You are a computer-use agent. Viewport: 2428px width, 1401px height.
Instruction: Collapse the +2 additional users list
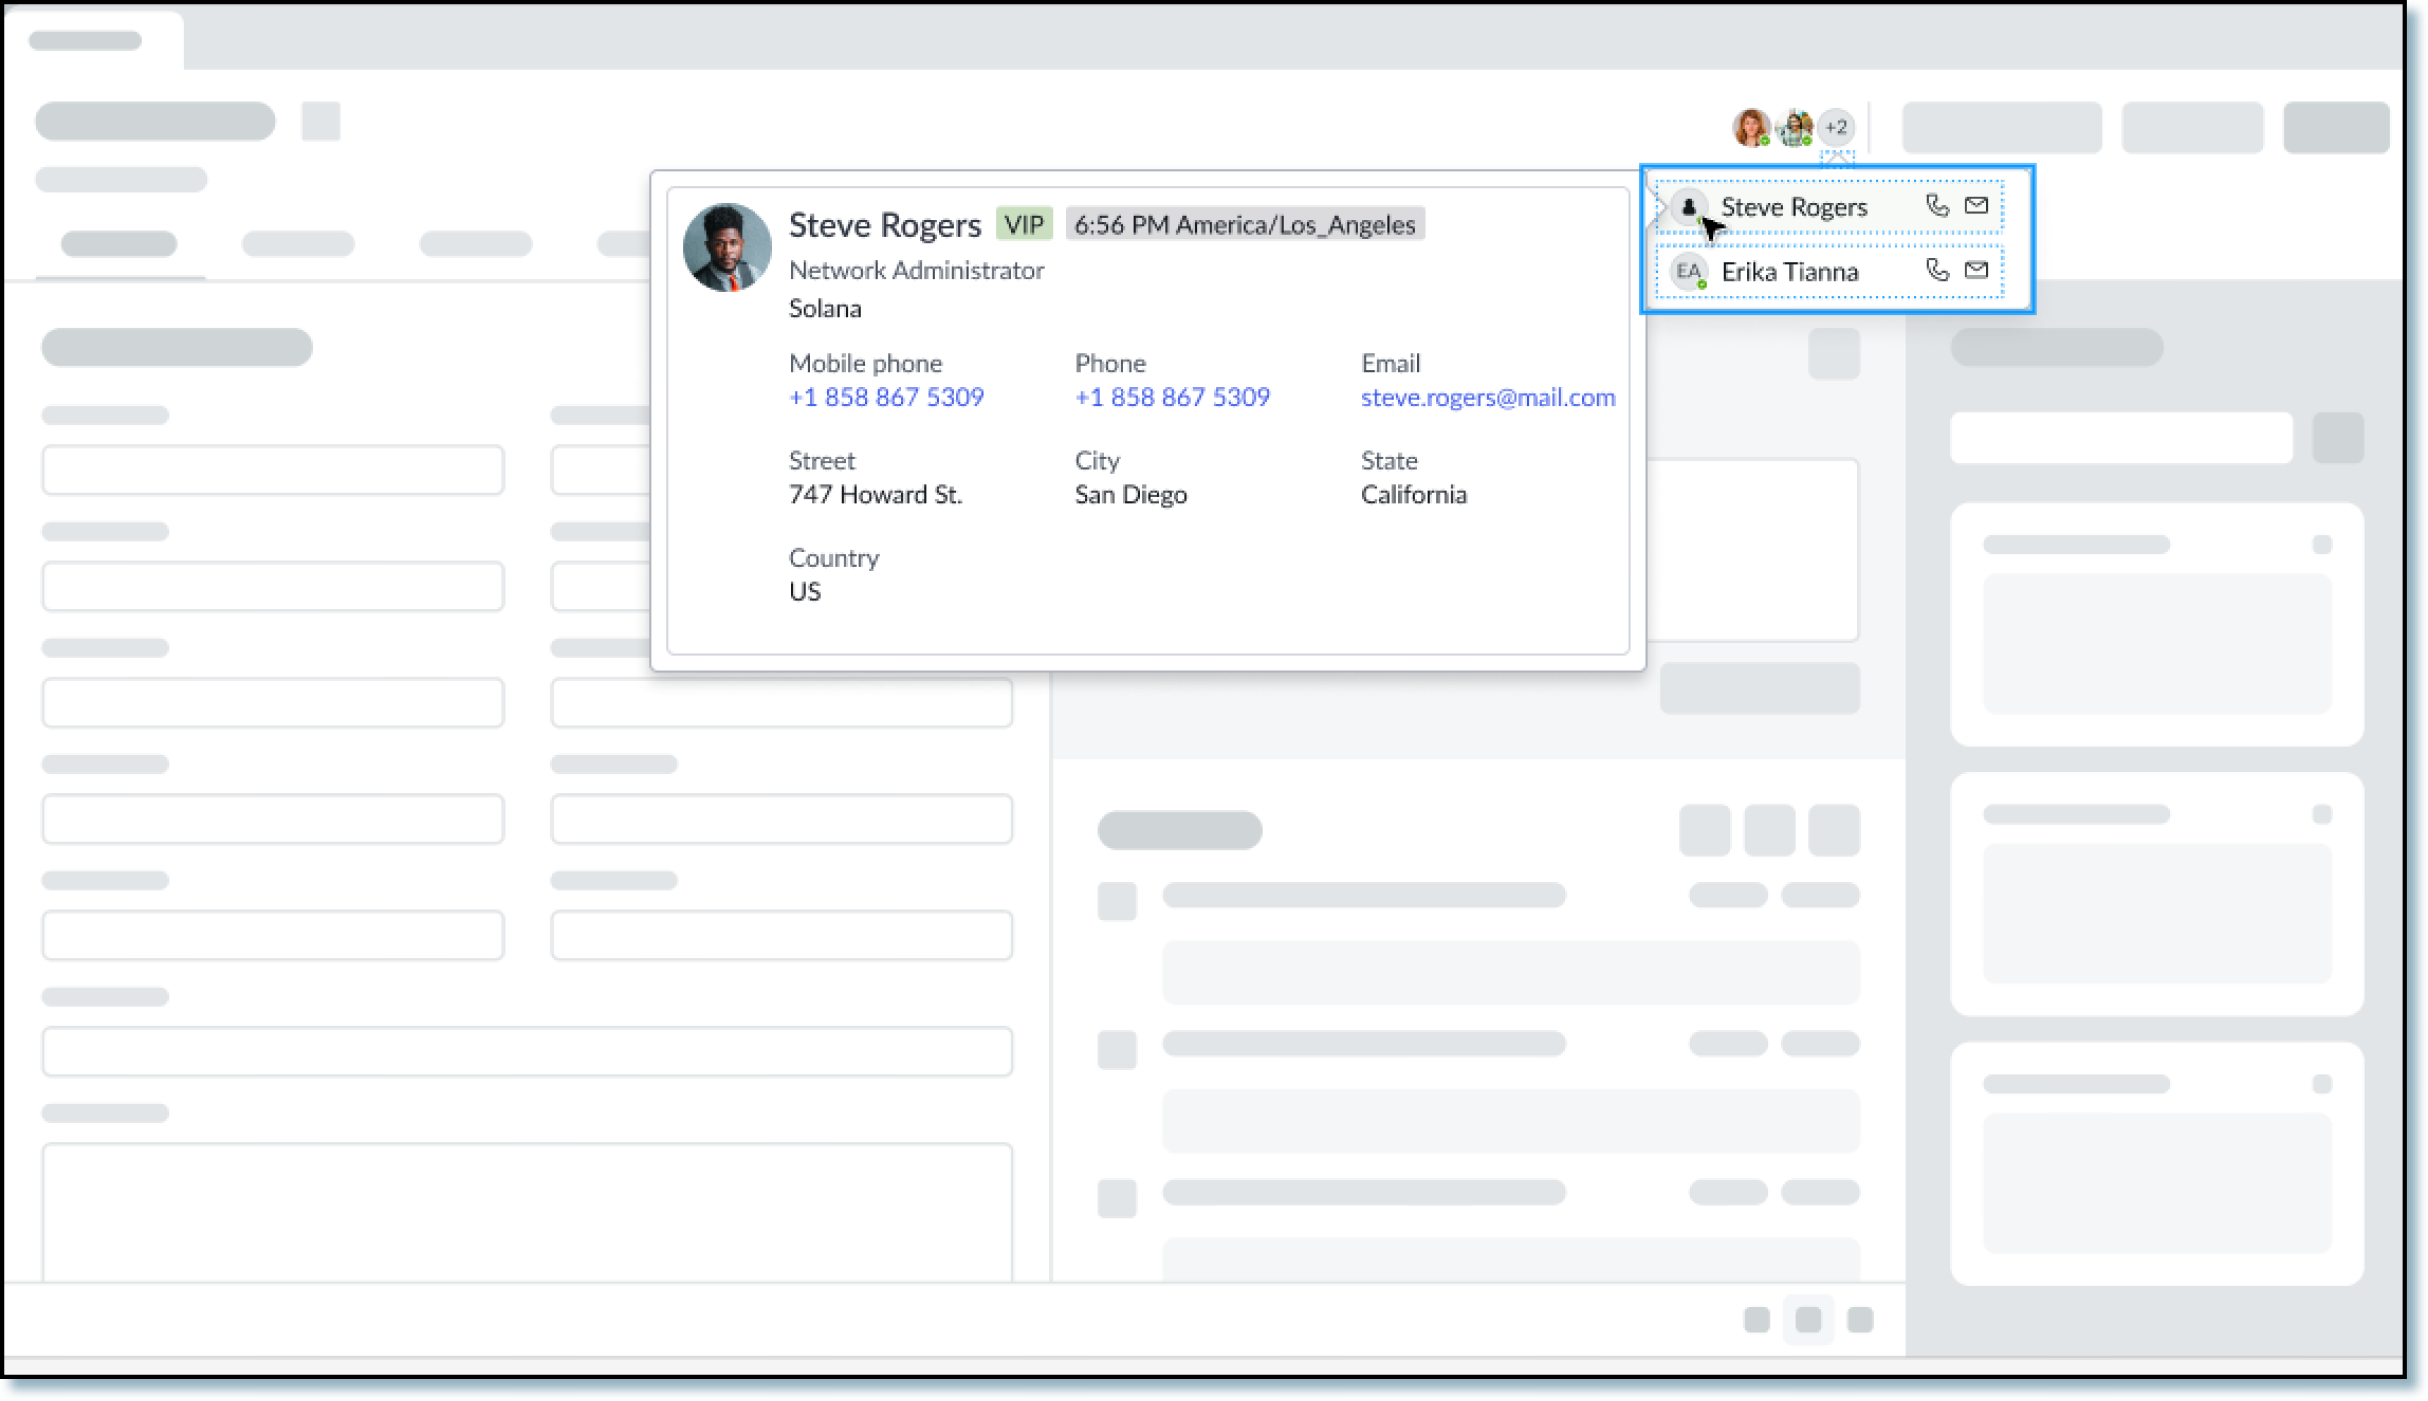point(1836,127)
